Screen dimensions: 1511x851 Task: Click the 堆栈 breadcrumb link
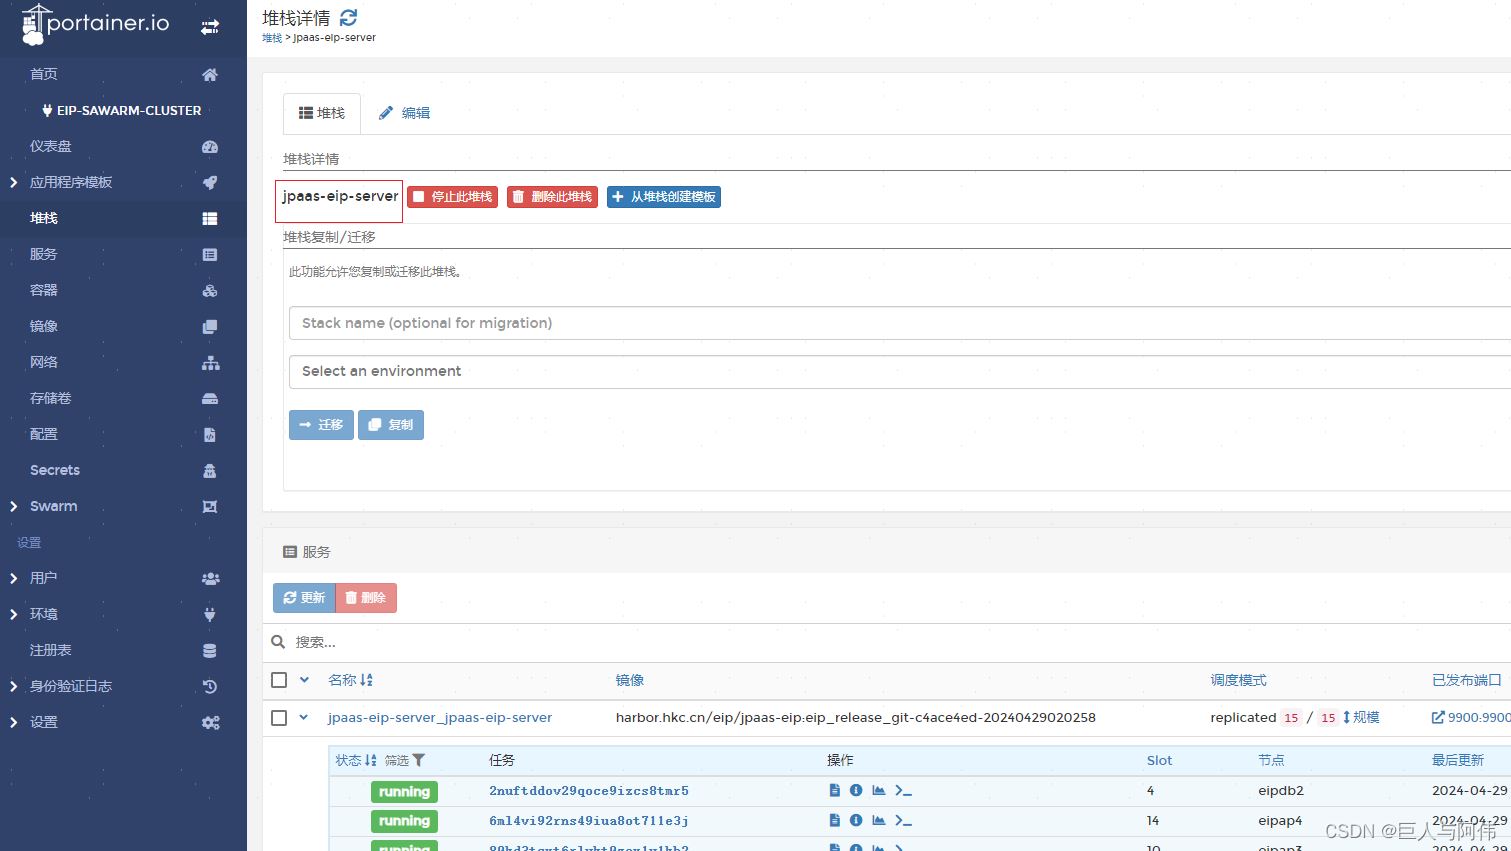click(272, 38)
